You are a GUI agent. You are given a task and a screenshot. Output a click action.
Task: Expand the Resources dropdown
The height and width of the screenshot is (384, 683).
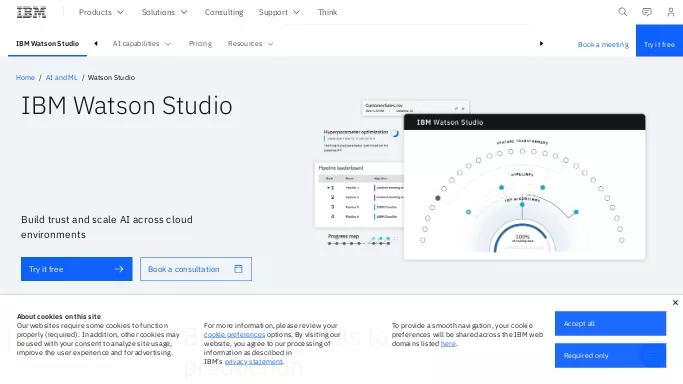[250, 44]
